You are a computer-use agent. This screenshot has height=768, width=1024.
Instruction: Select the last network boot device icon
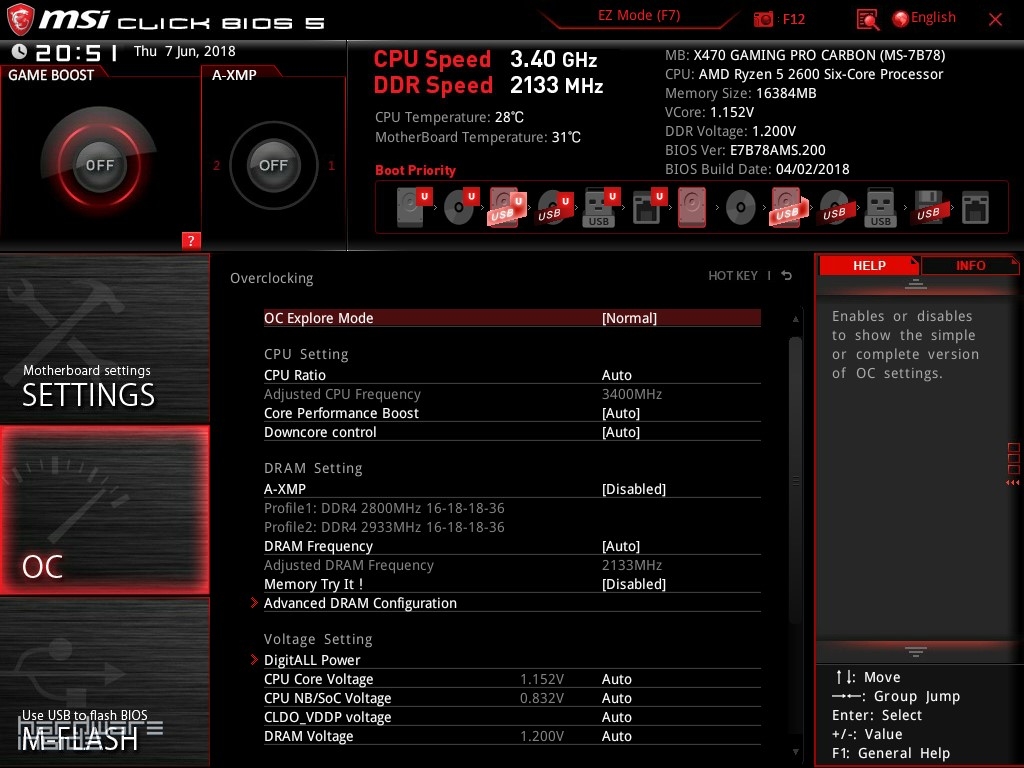coord(974,208)
